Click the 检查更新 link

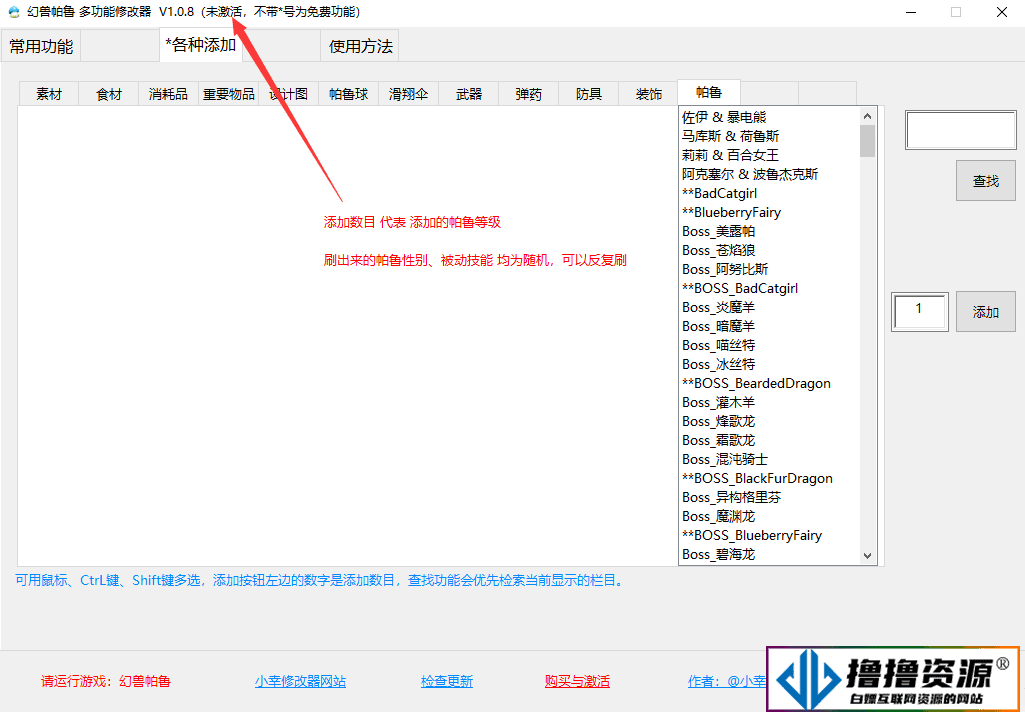tap(446, 681)
